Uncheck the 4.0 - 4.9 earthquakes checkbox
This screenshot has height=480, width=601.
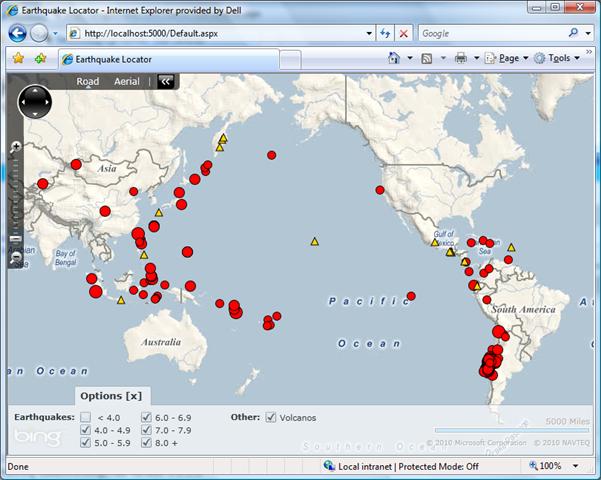click(x=85, y=430)
